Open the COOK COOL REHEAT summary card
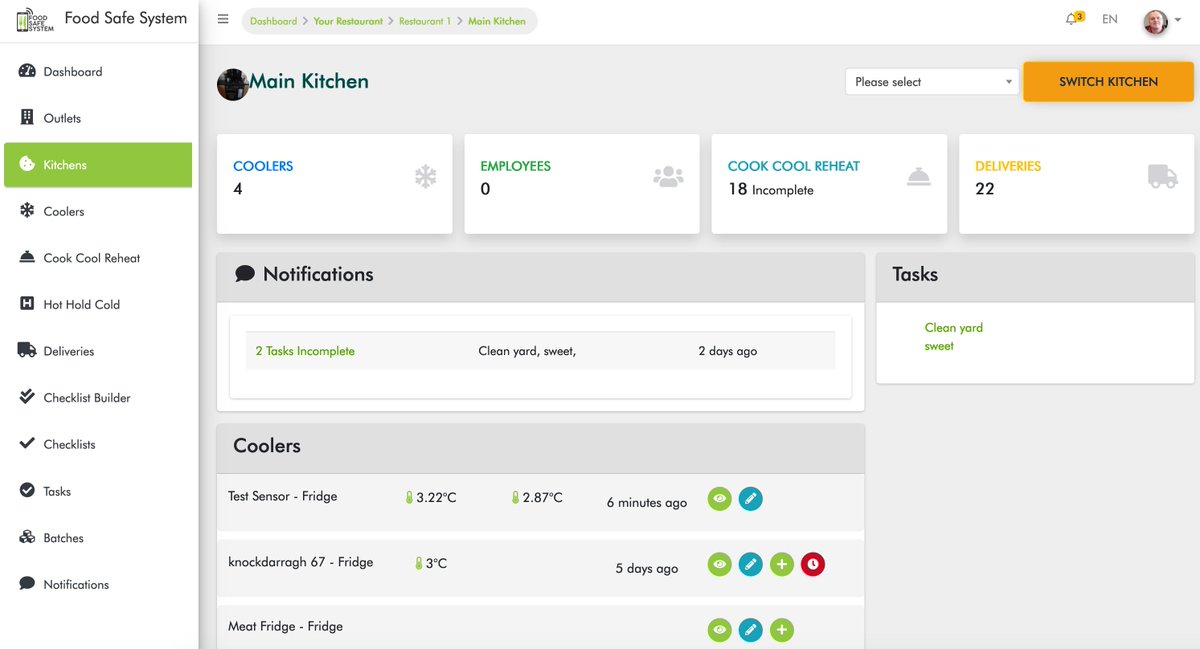This screenshot has height=649, width=1200. point(829,184)
